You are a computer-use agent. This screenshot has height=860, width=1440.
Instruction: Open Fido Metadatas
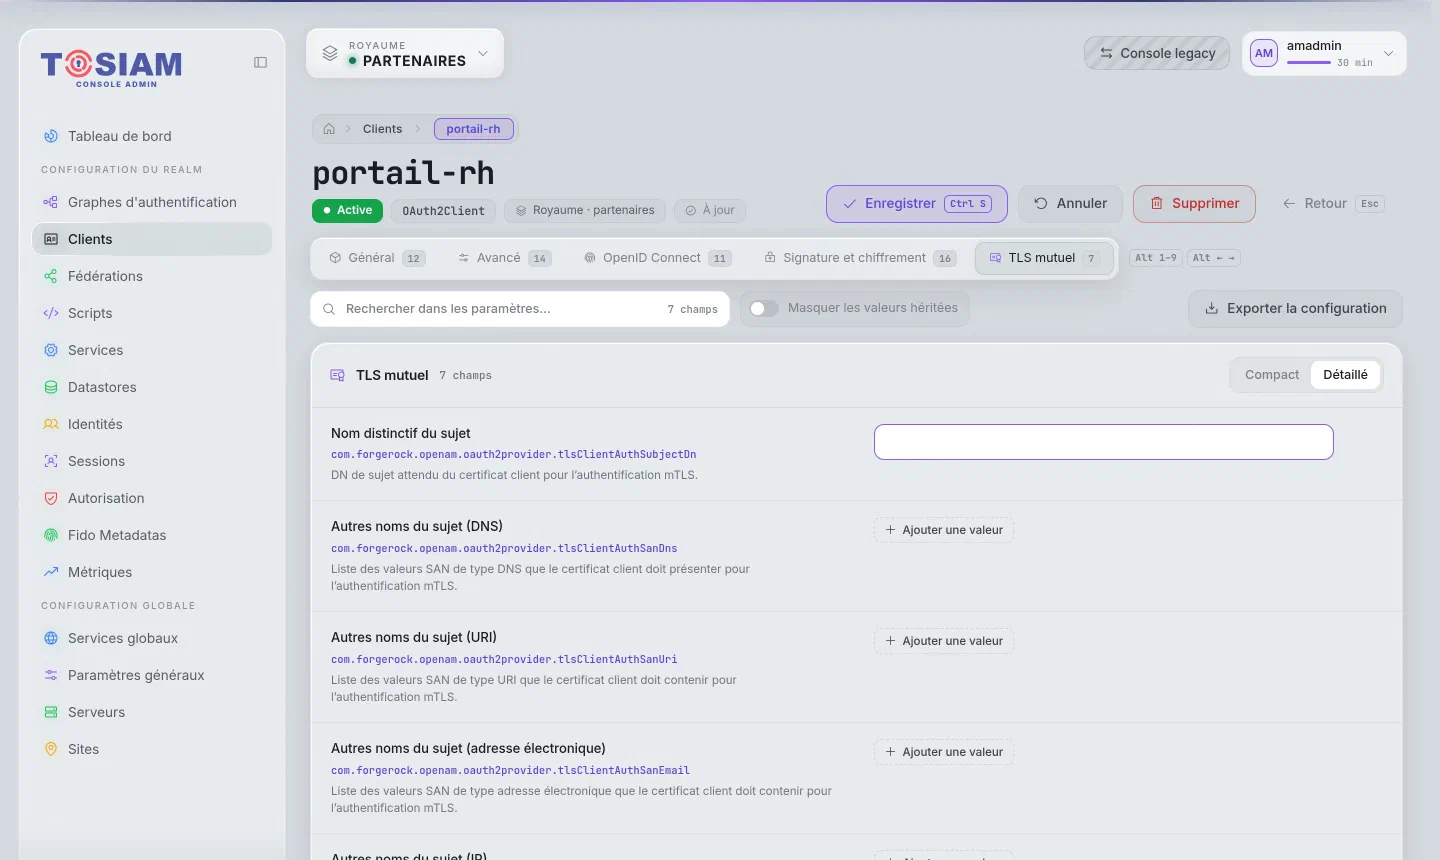click(x=152, y=535)
